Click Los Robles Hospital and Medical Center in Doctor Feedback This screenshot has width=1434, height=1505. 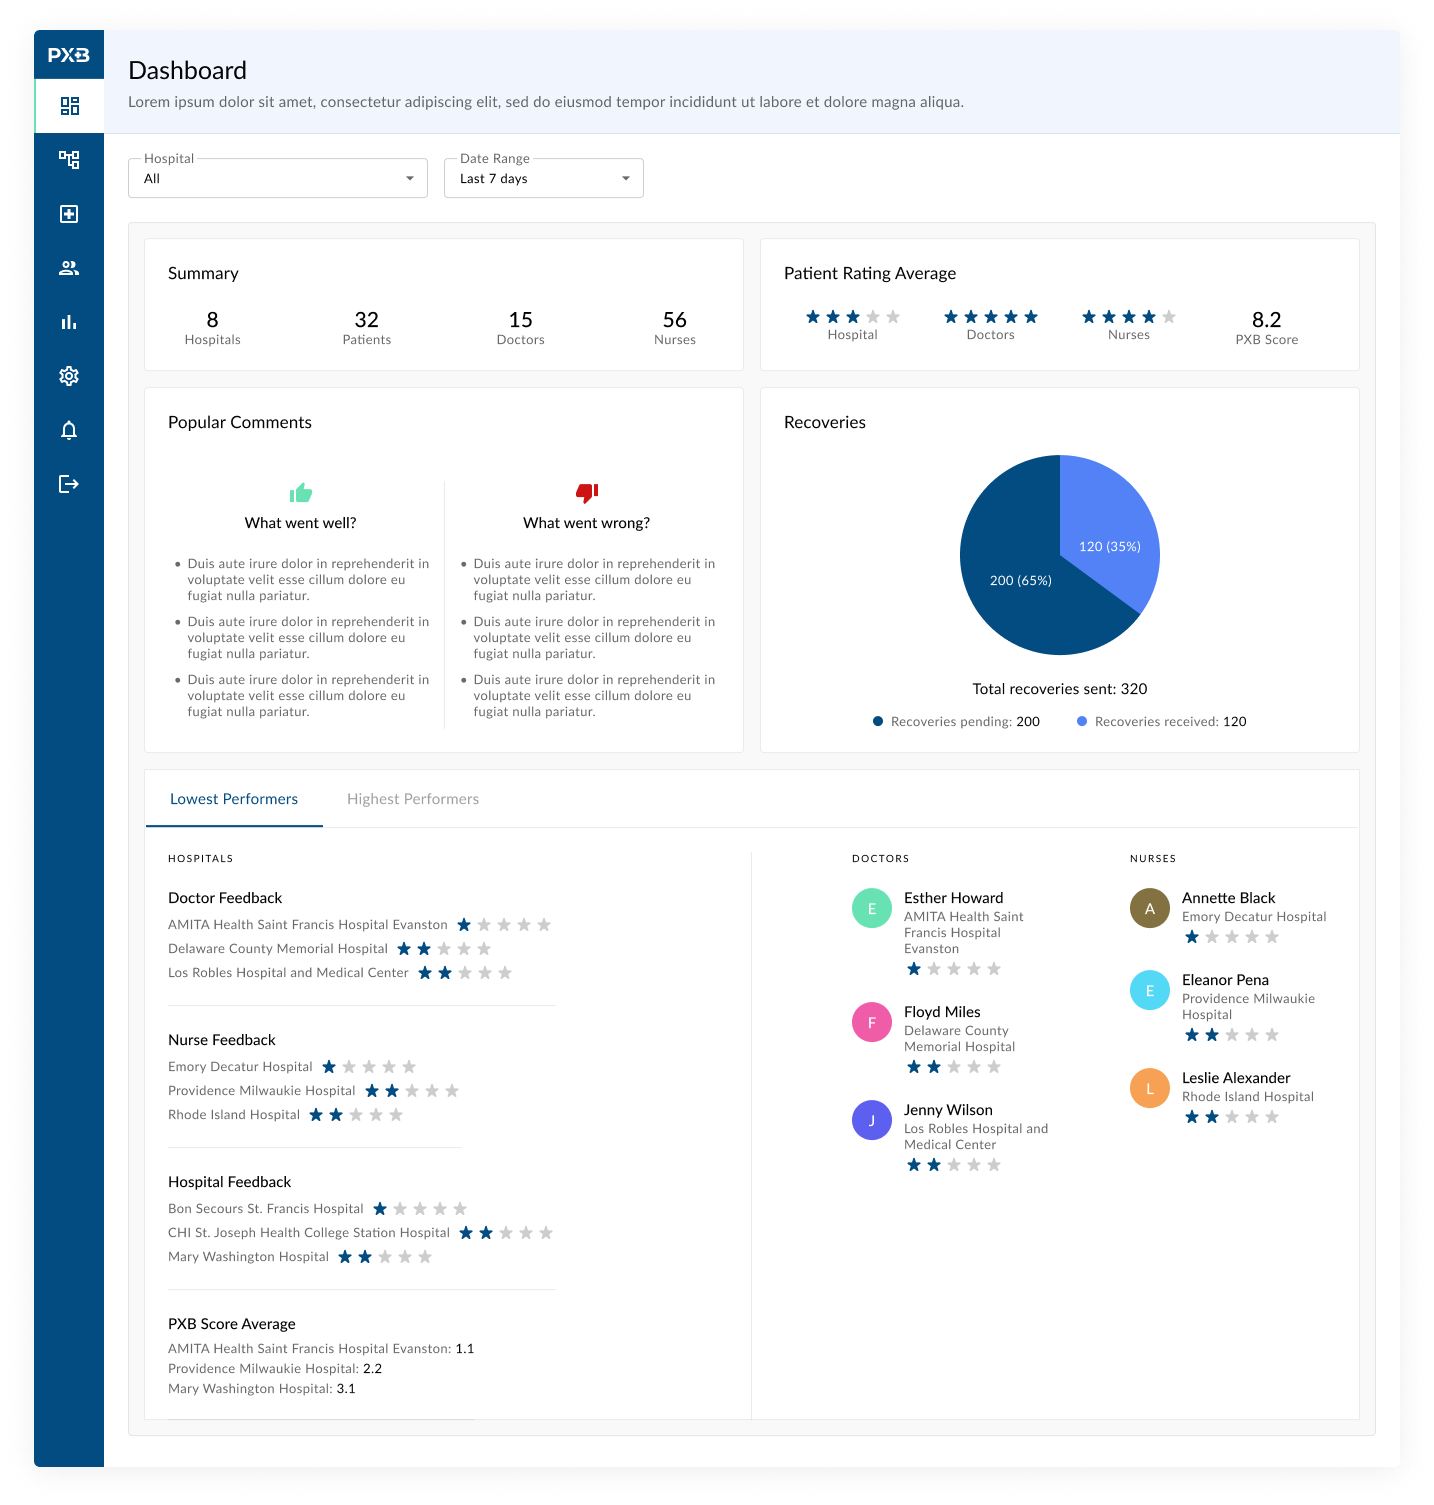click(x=288, y=973)
